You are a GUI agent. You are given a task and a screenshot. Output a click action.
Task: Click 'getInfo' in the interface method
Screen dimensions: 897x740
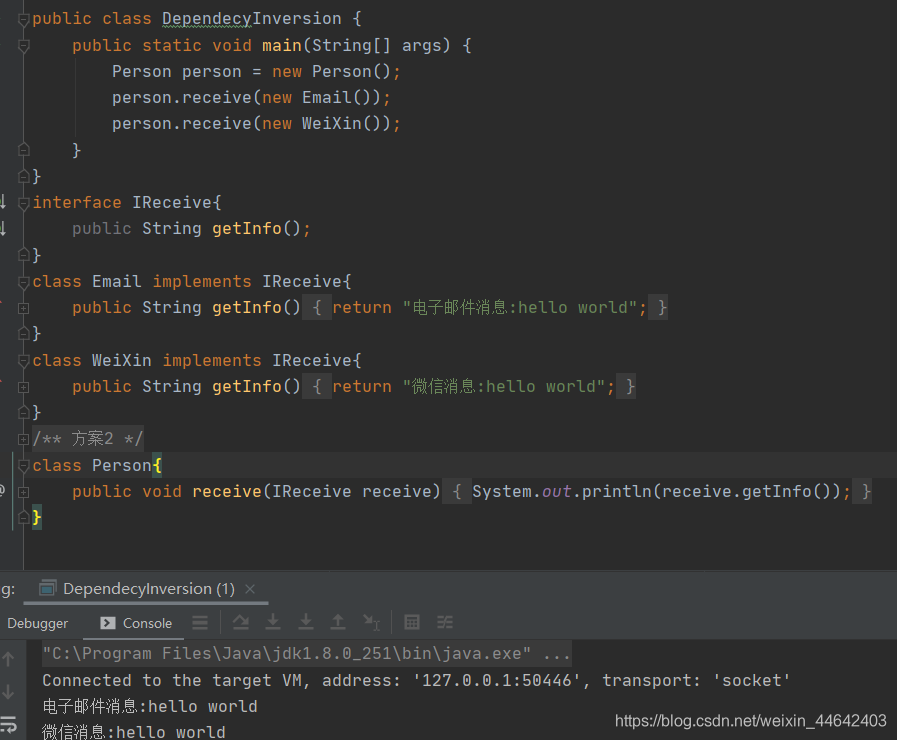pyautogui.click(x=247, y=228)
